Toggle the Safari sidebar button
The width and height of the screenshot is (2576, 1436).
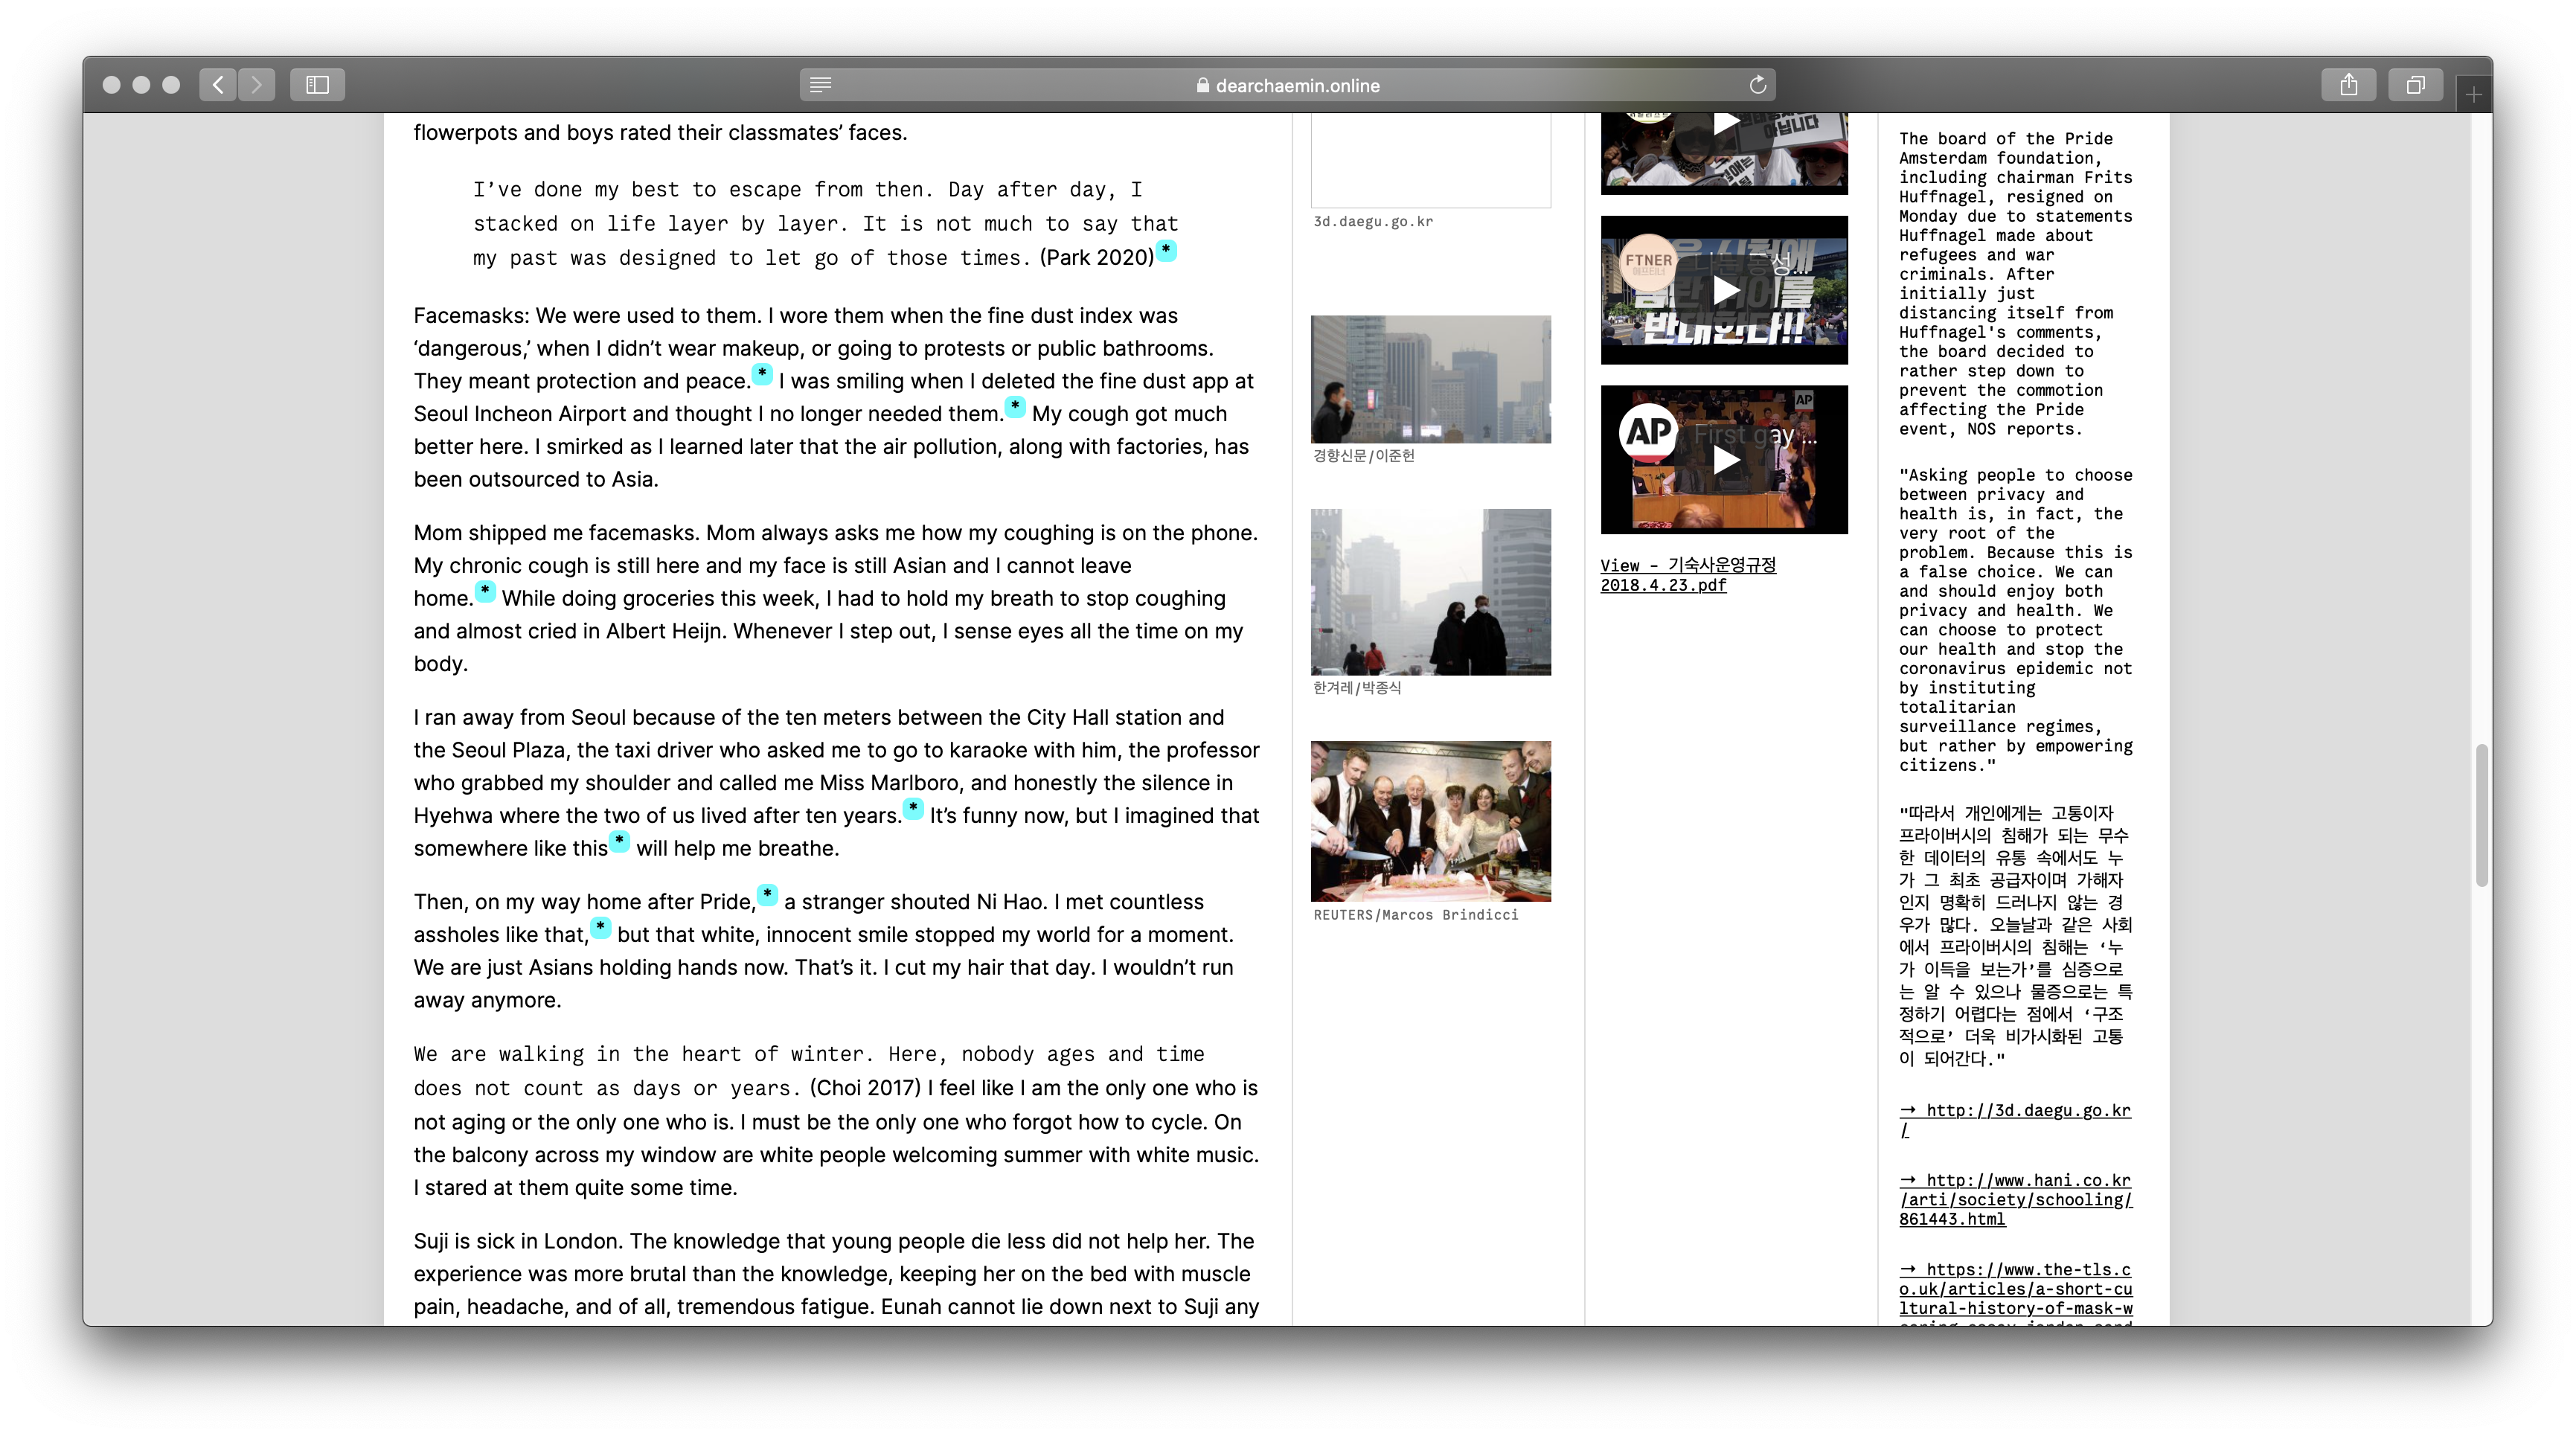pos(317,85)
